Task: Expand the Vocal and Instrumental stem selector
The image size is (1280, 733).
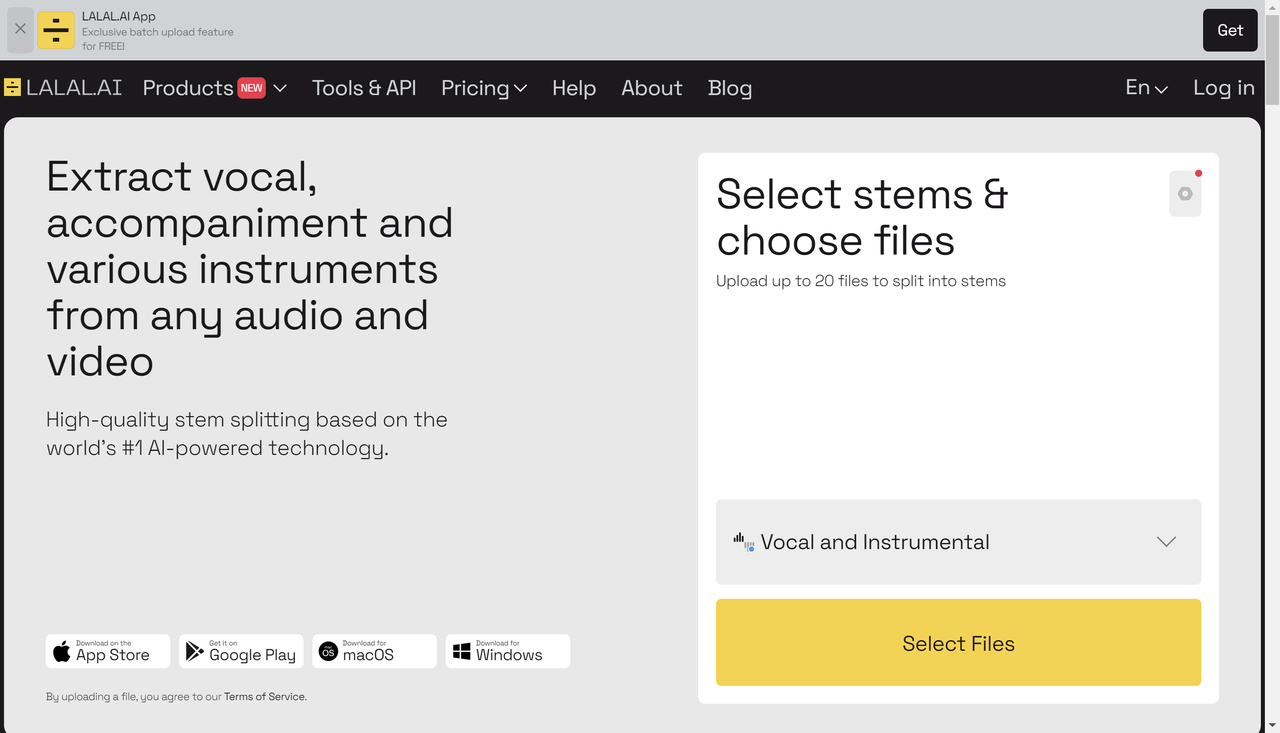Action: (1166, 541)
